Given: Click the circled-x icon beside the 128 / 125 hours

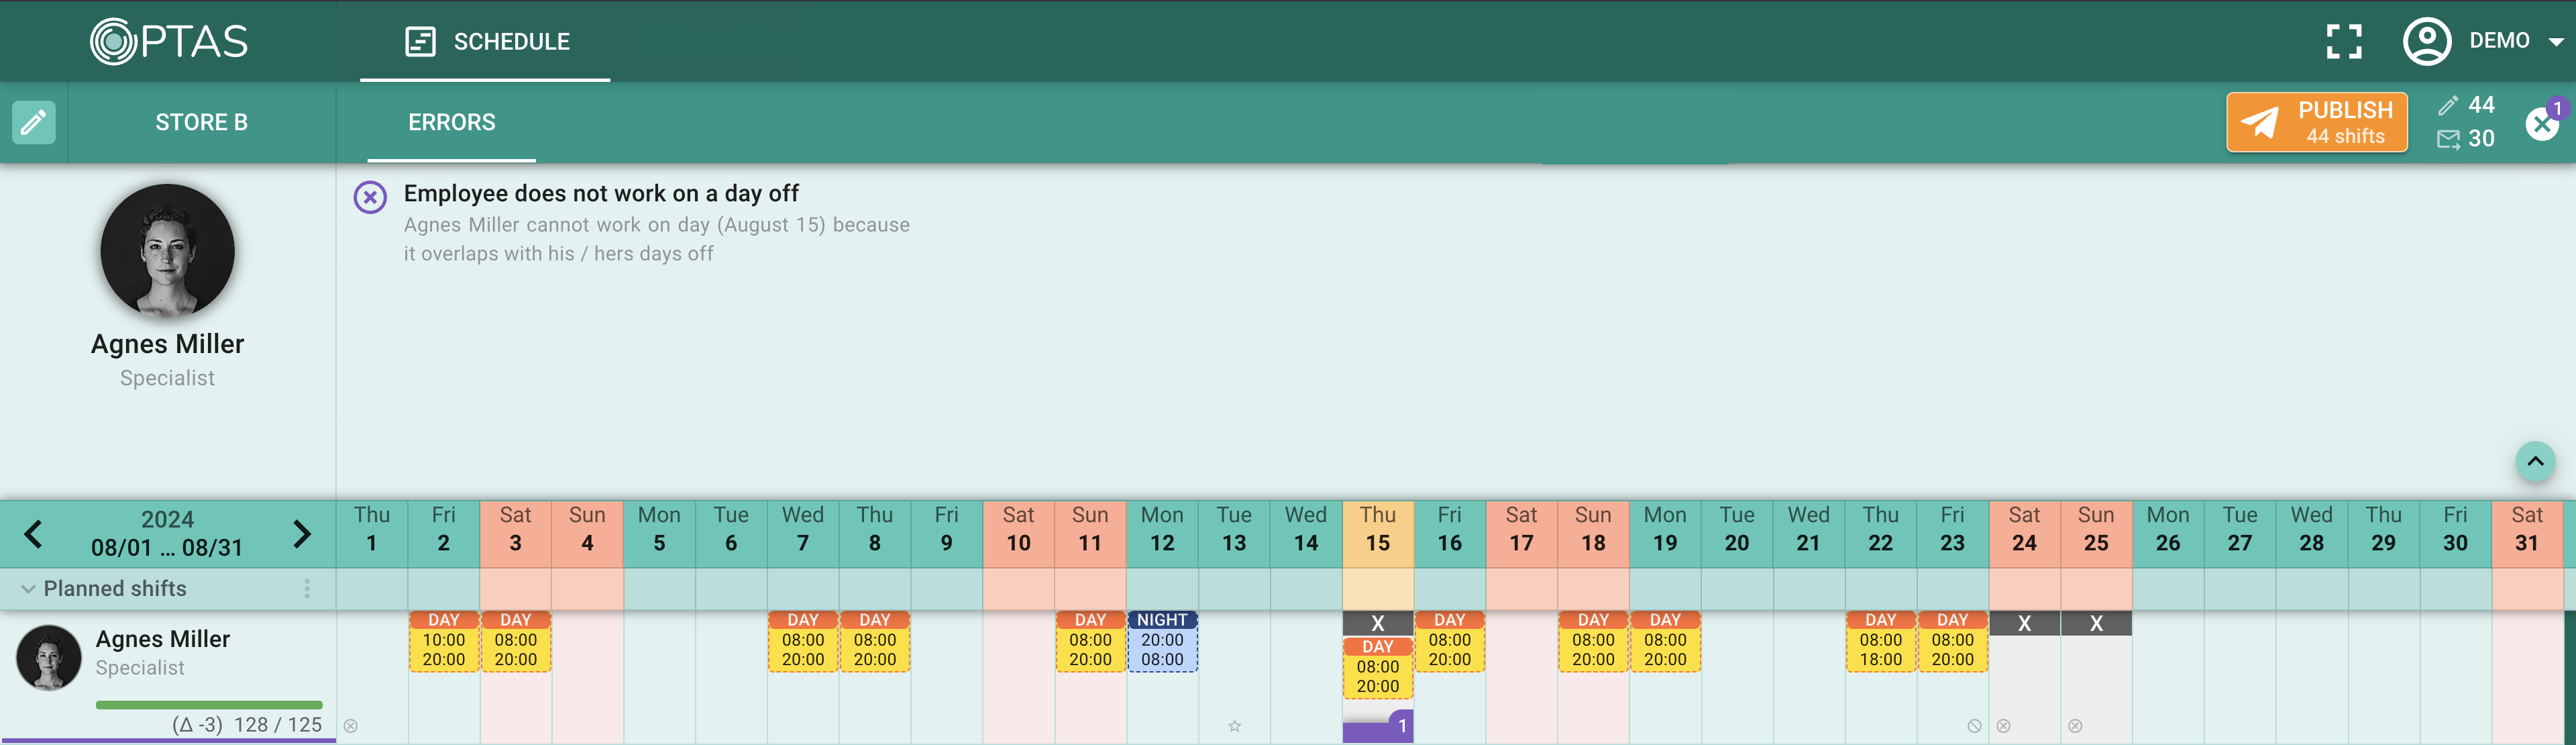Looking at the screenshot, I should [351, 726].
